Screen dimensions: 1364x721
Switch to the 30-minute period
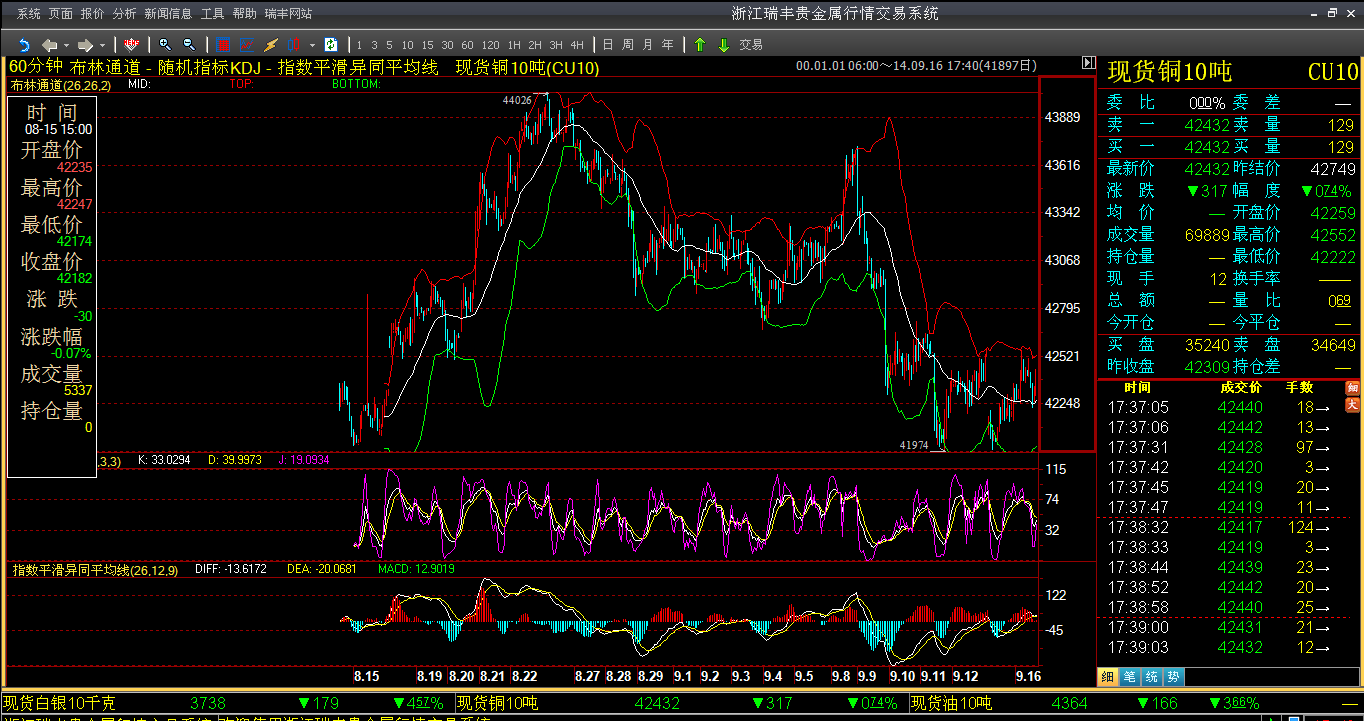[447, 45]
